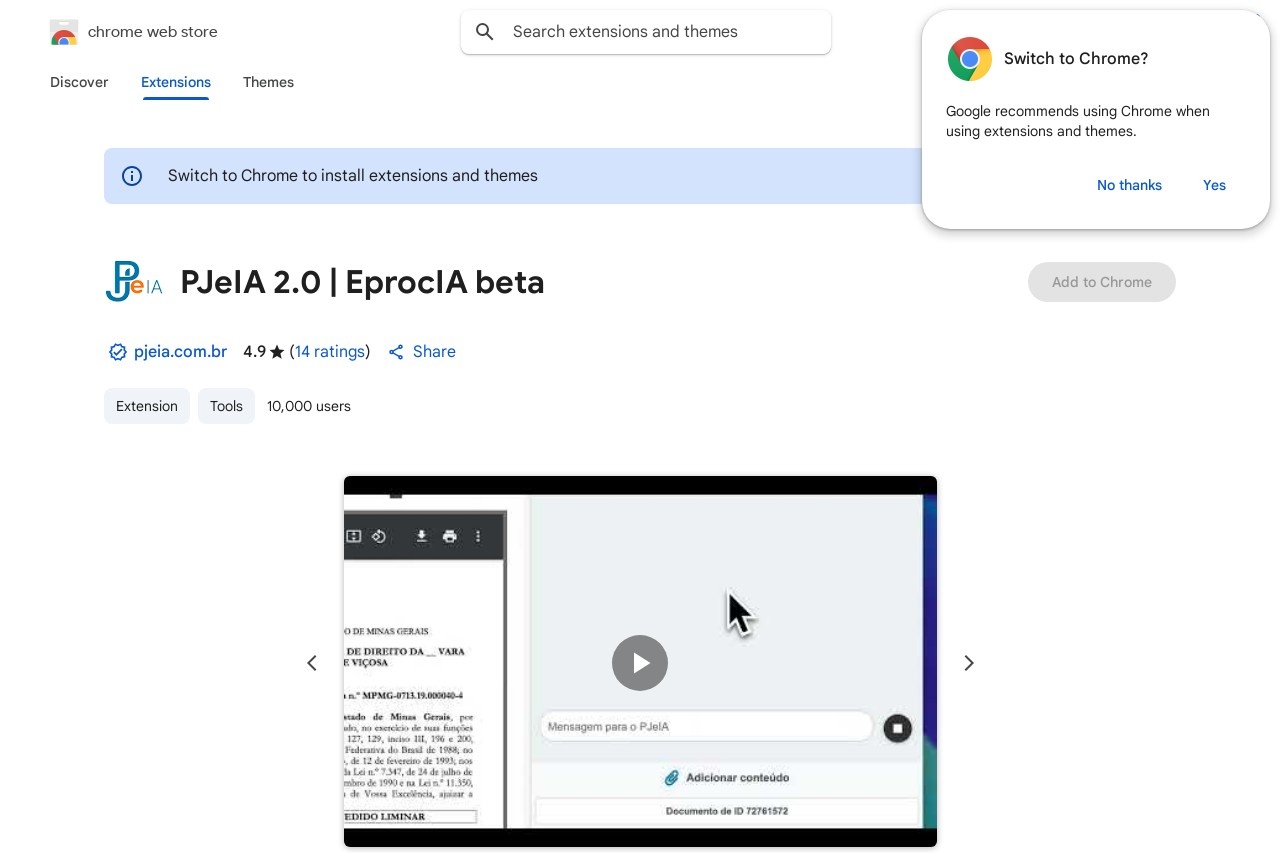Play the preview video
1280x853 pixels.
pos(640,663)
